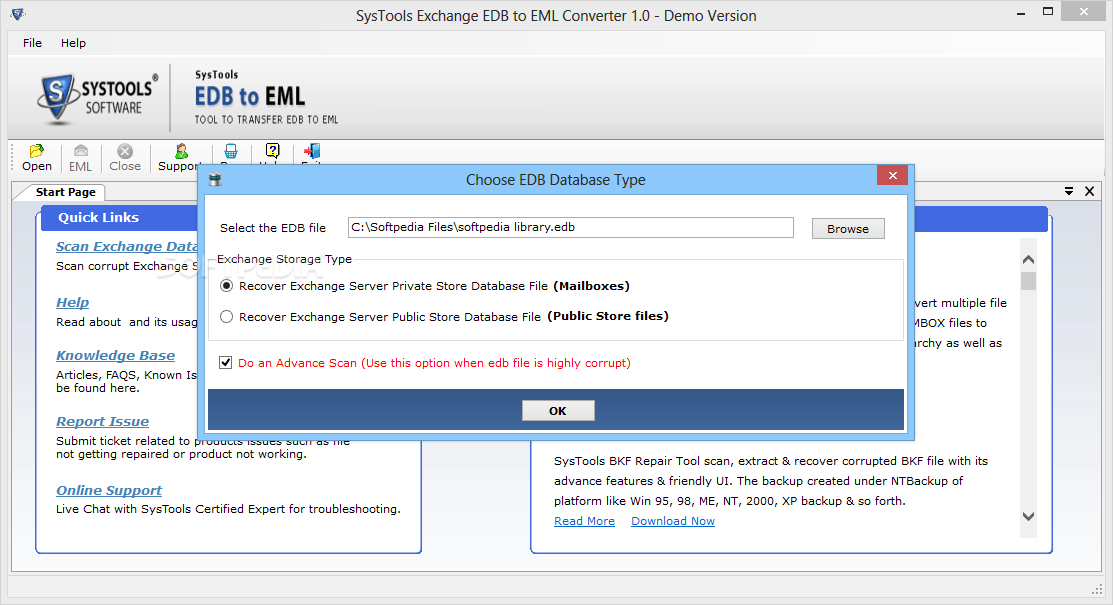Click the scroll up arrow in the right panel
This screenshot has height=605, width=1113.
pos(1029,260)
